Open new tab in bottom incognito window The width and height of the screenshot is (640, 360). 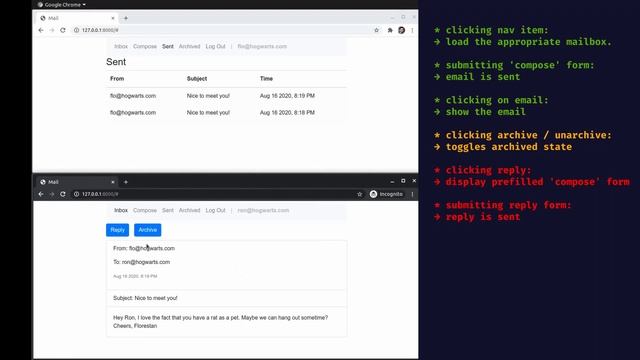click(126, 182)
